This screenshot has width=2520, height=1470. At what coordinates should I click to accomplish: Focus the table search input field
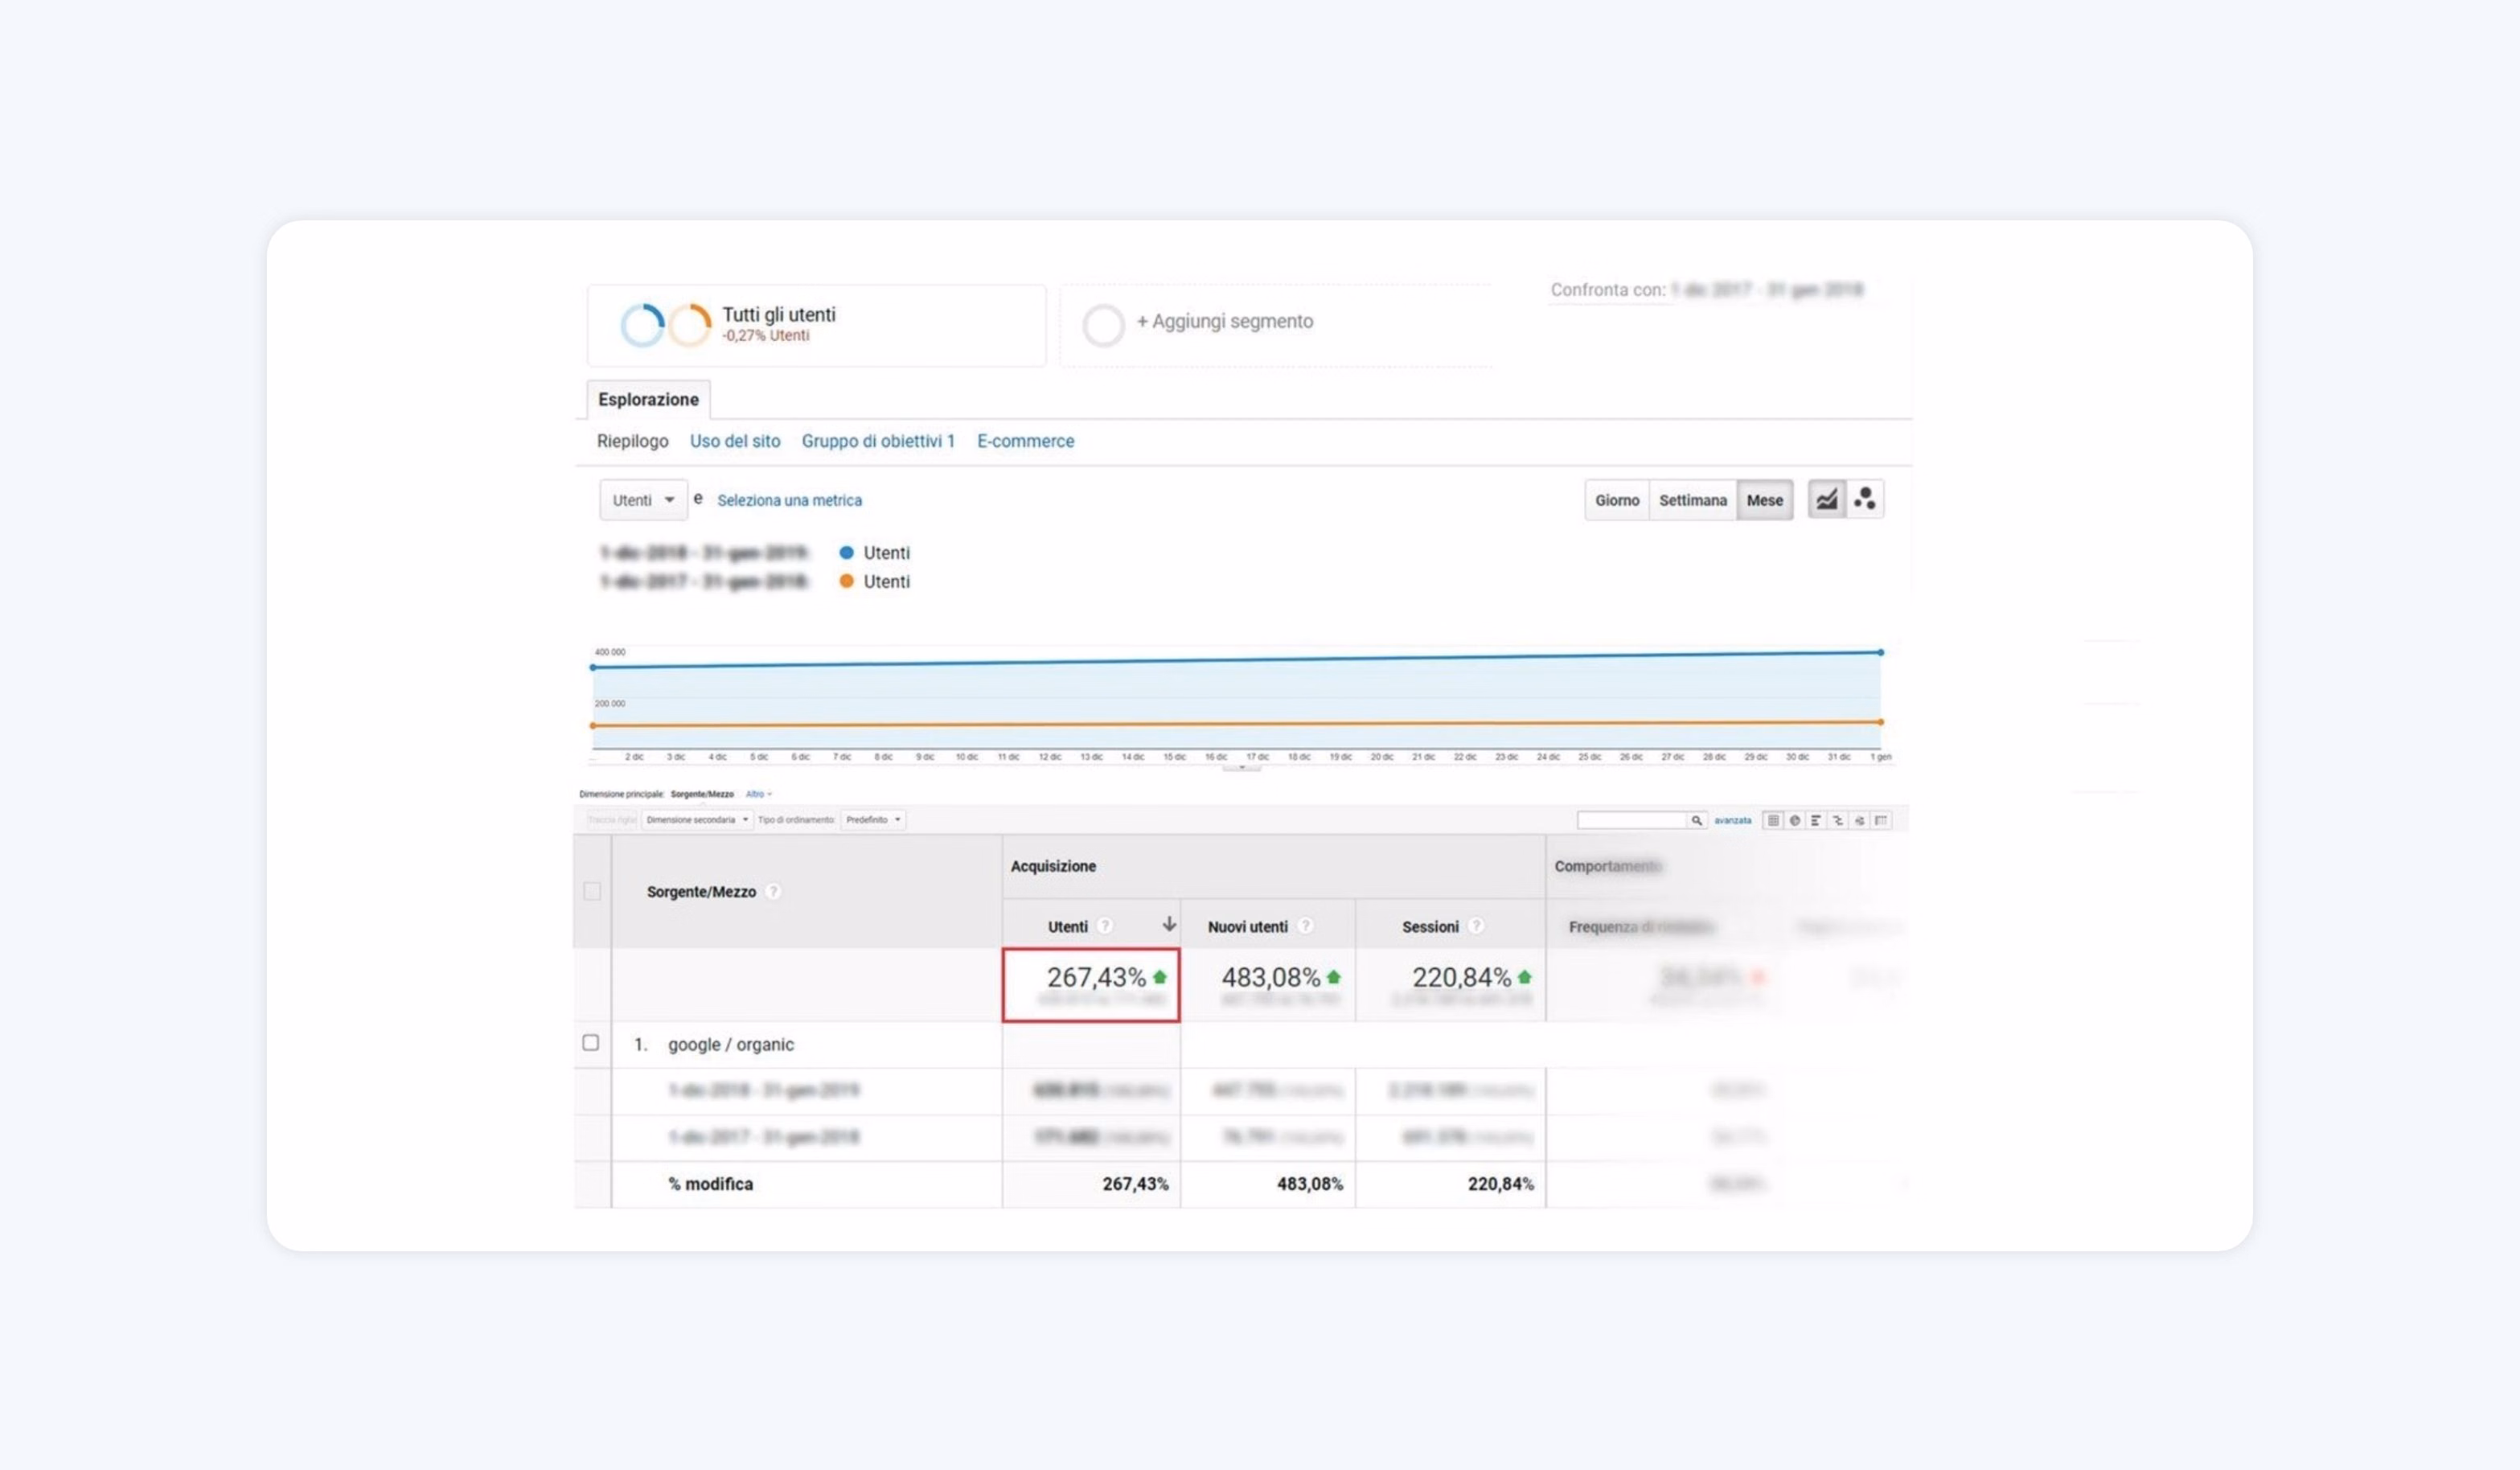1631,820
